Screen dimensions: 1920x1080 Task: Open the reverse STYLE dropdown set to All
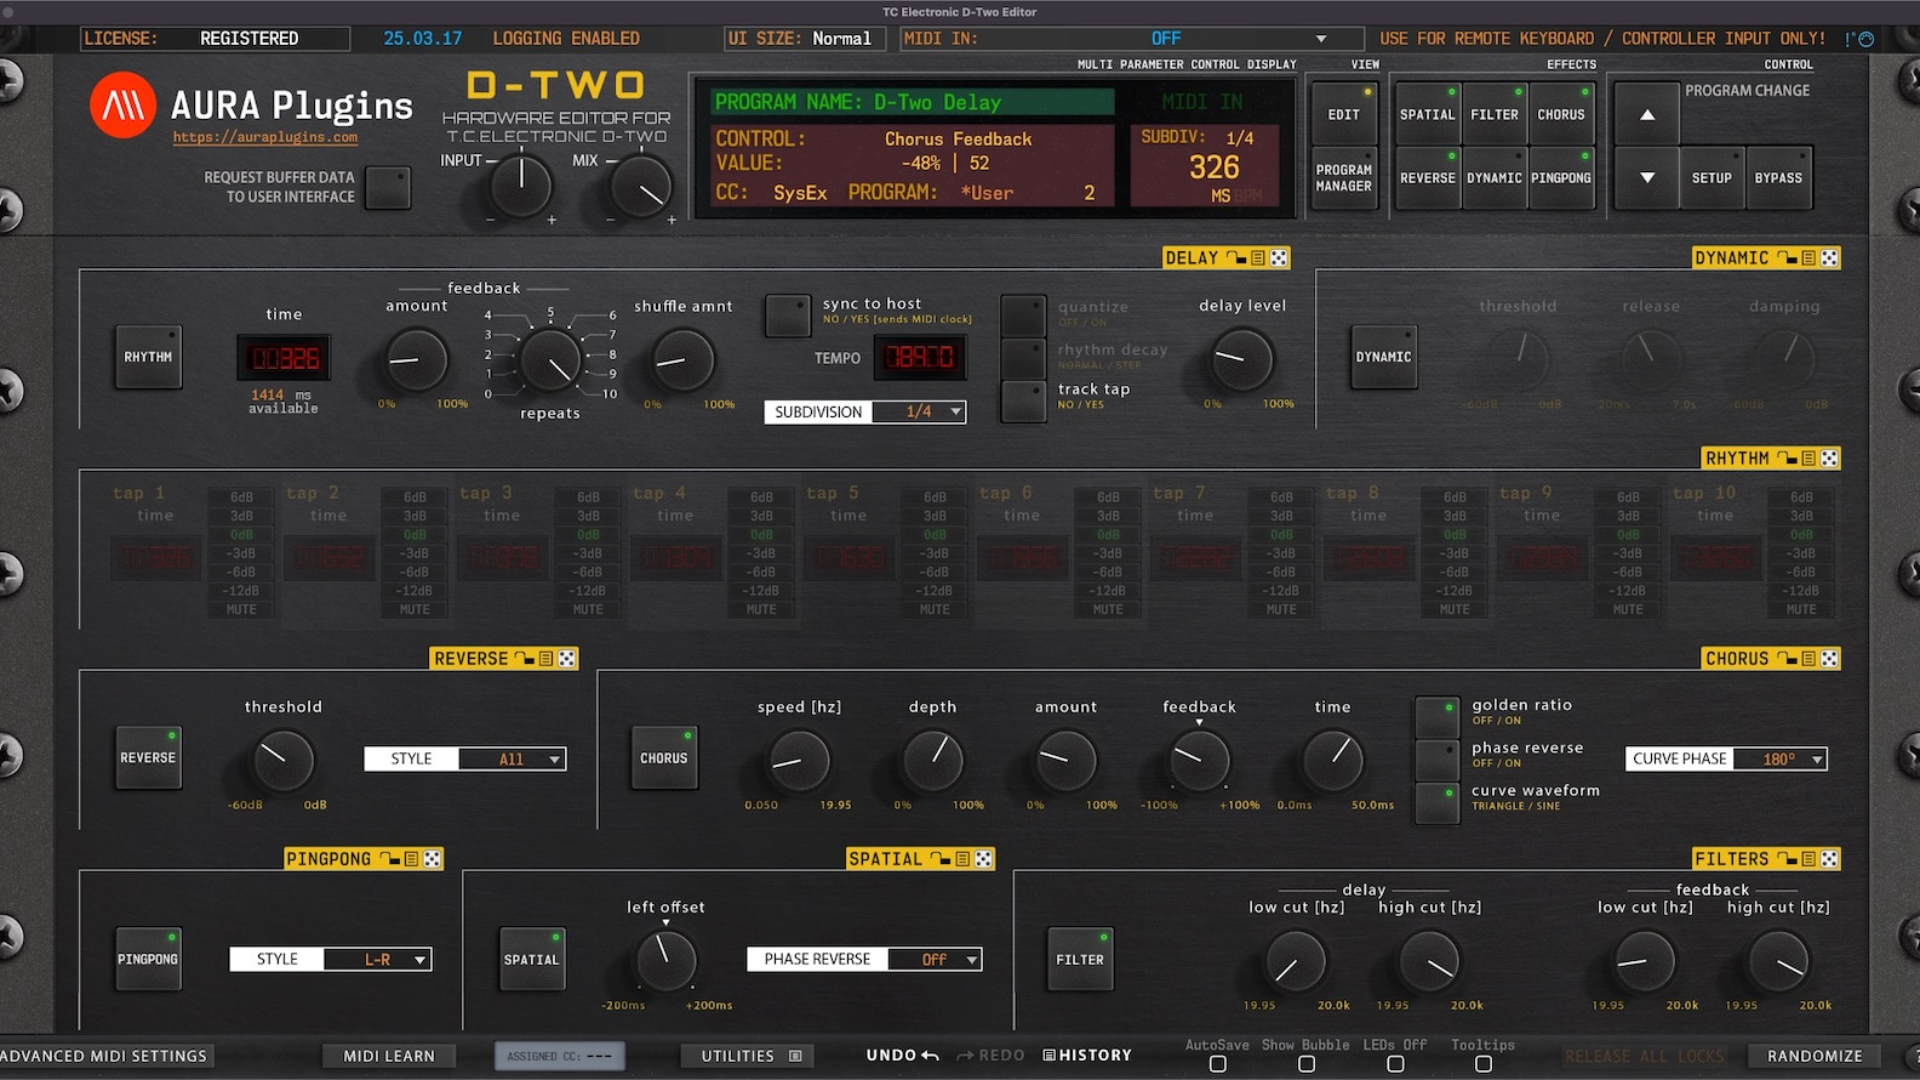click(512, 758)
